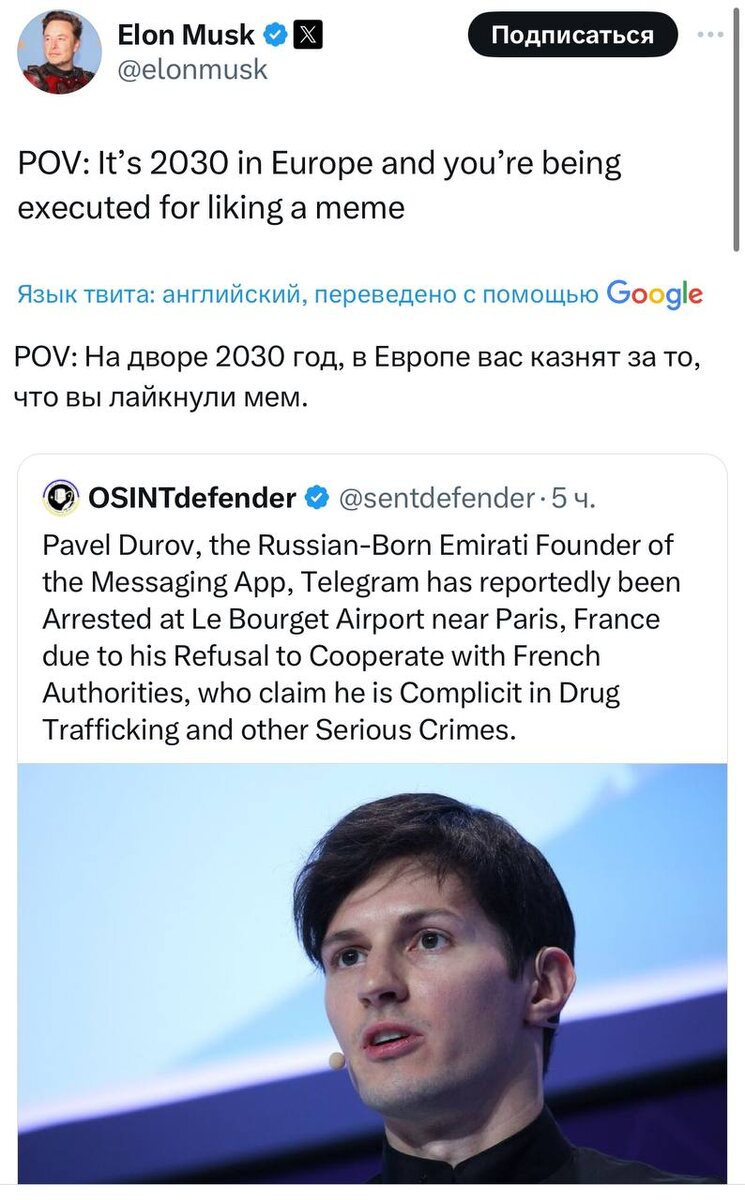Click the '5 ч.' timestamp on the quoted tweet

(x=573, y=497)
